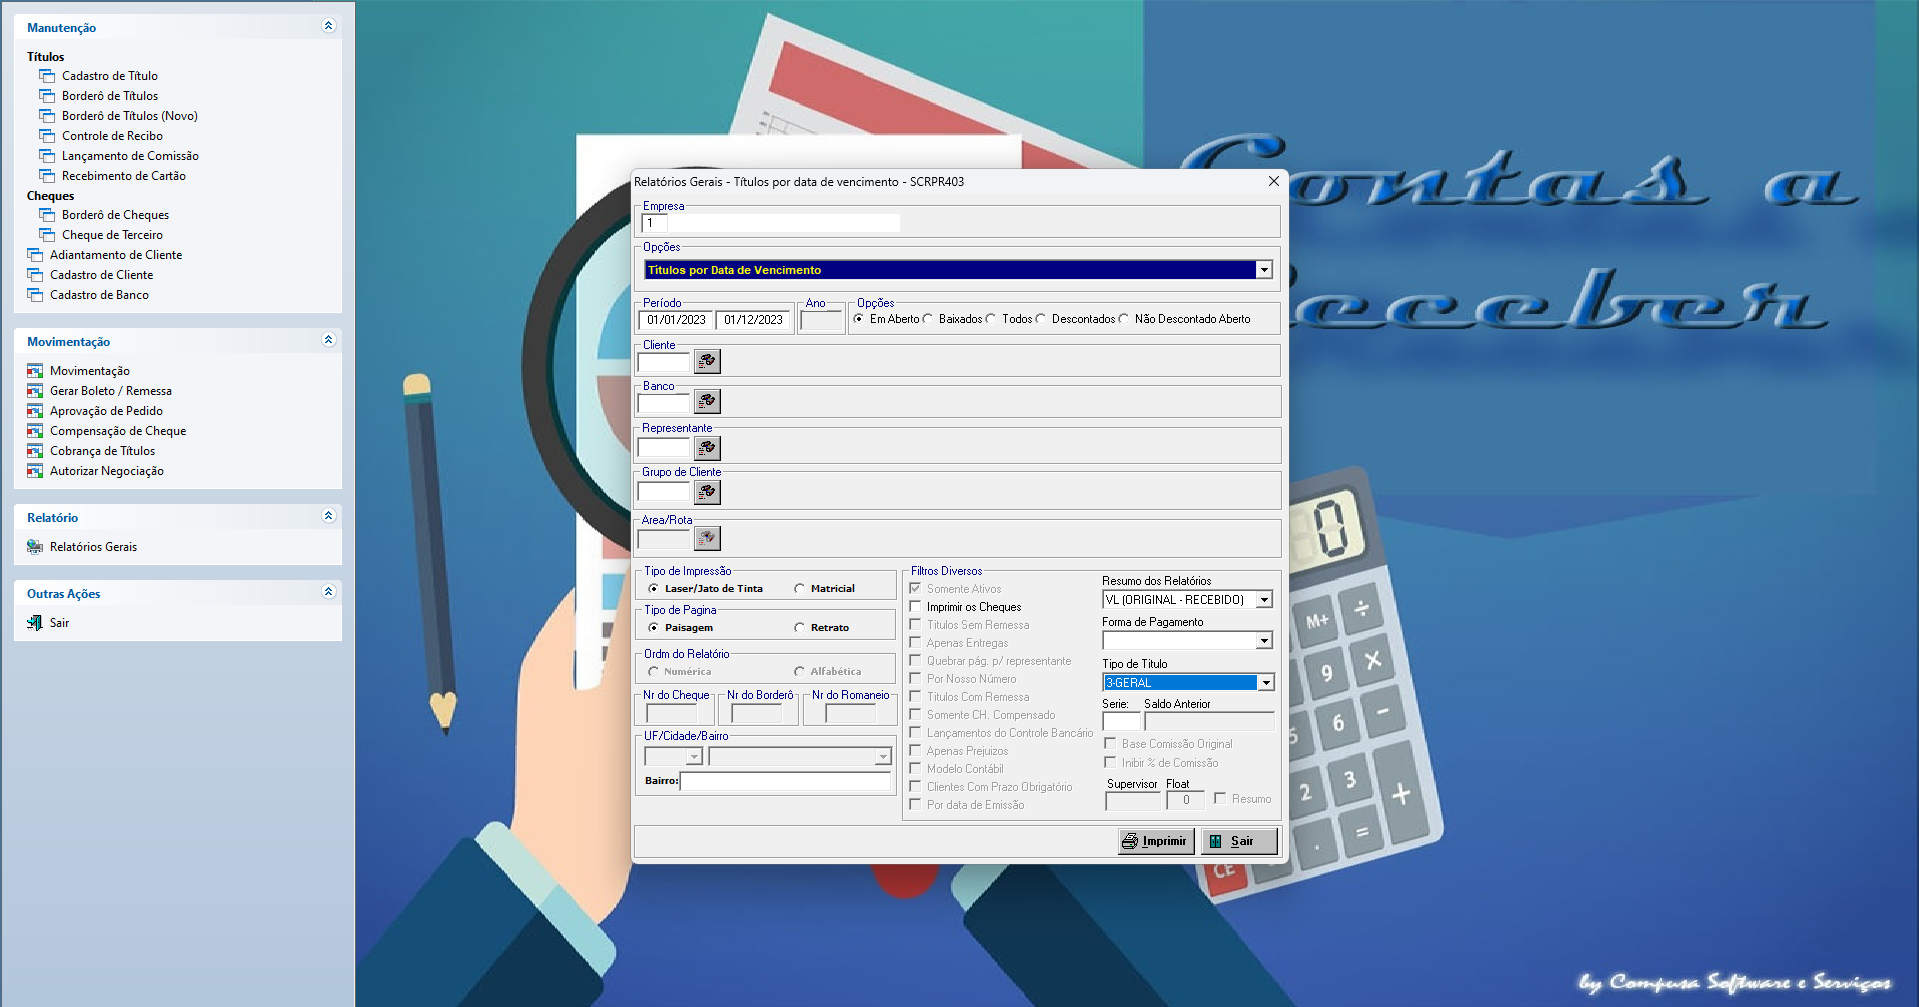Click the Serie input field
Screen dimensions: 1919x1007
(1121, 721)
